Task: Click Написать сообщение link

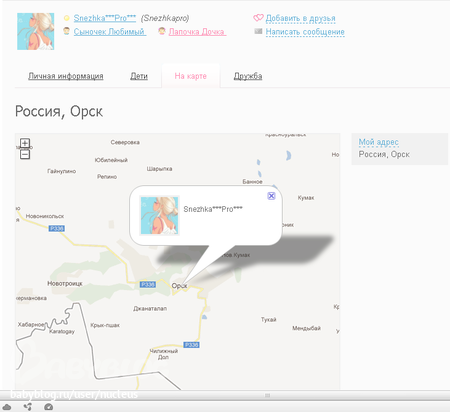Action: [305, 32]
